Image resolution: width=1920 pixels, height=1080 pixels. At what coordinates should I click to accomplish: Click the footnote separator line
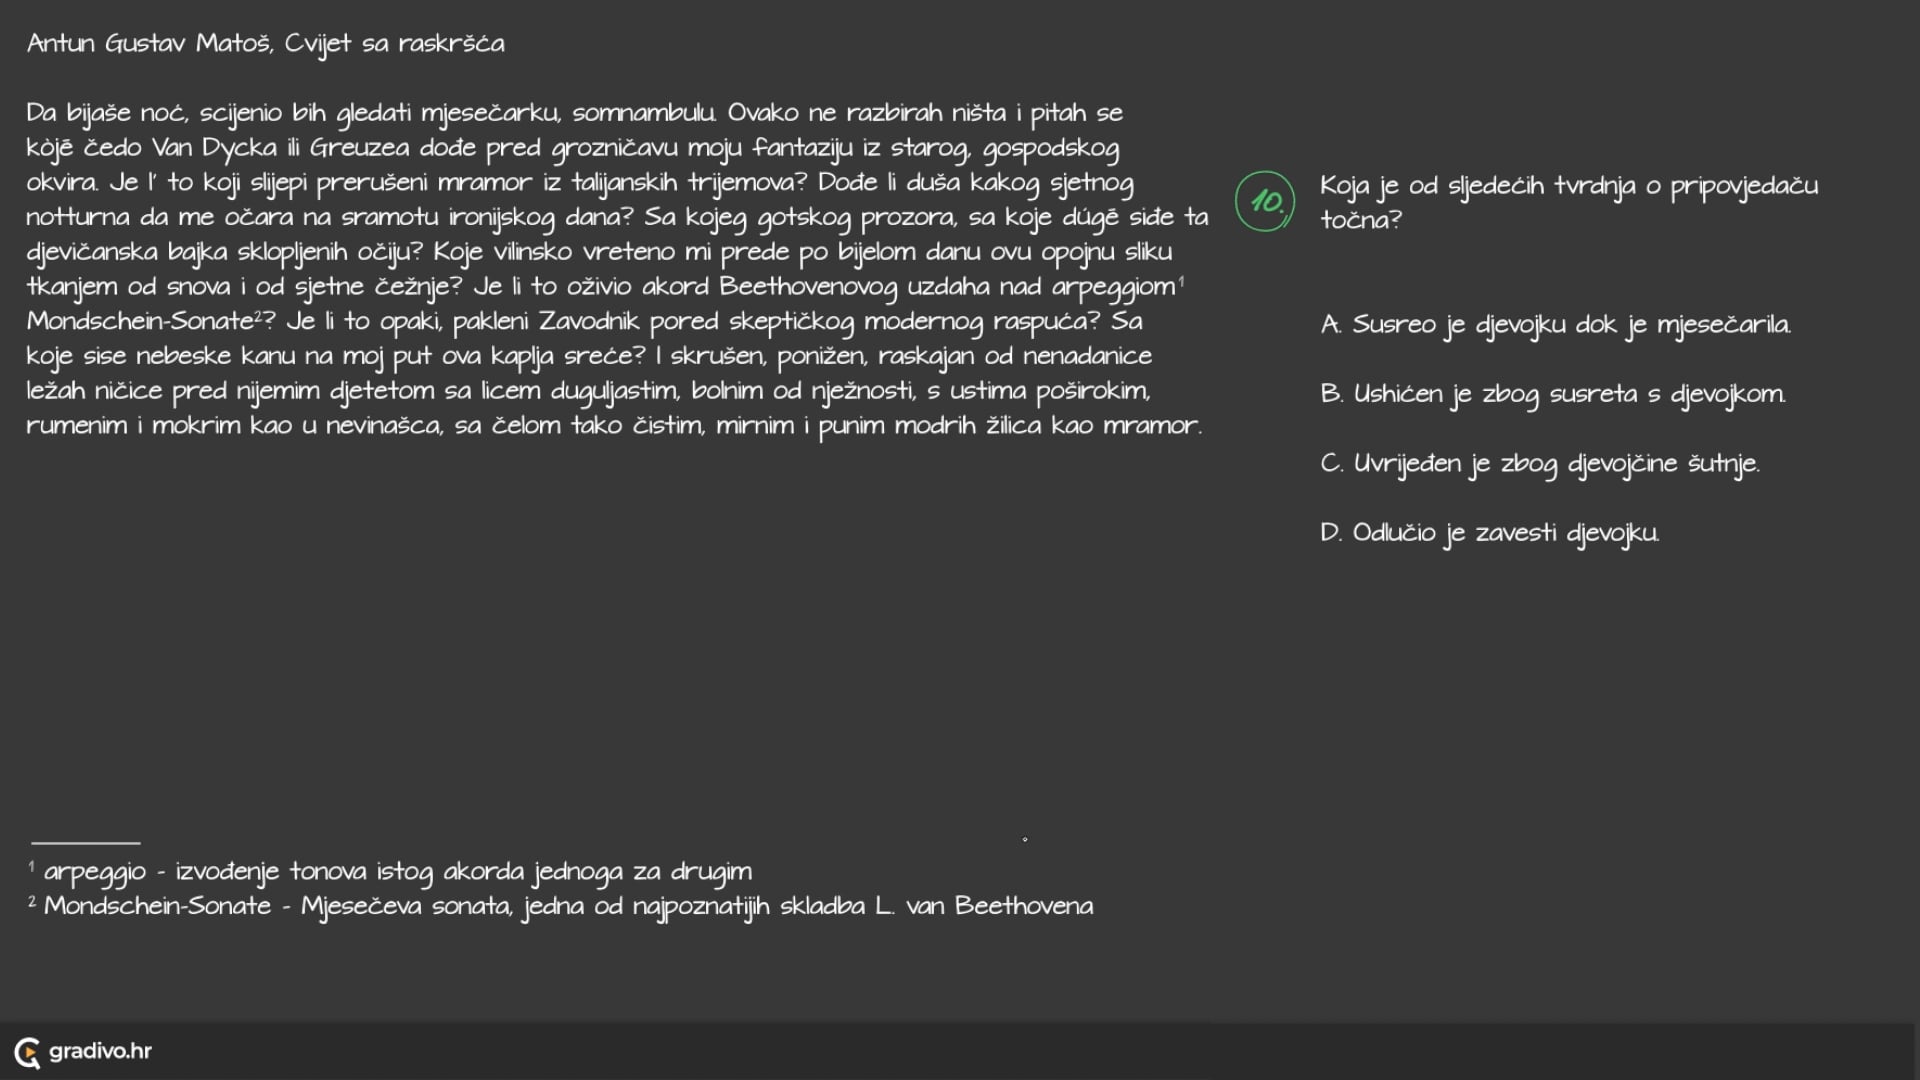coord(86,843)
